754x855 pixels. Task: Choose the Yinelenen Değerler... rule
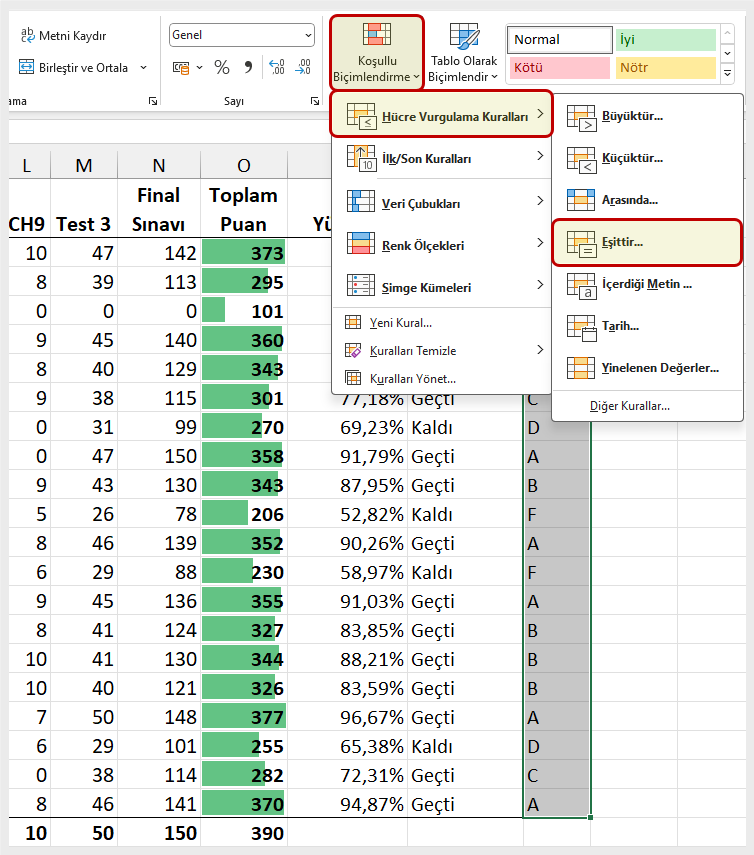click(x=647, y=368)
